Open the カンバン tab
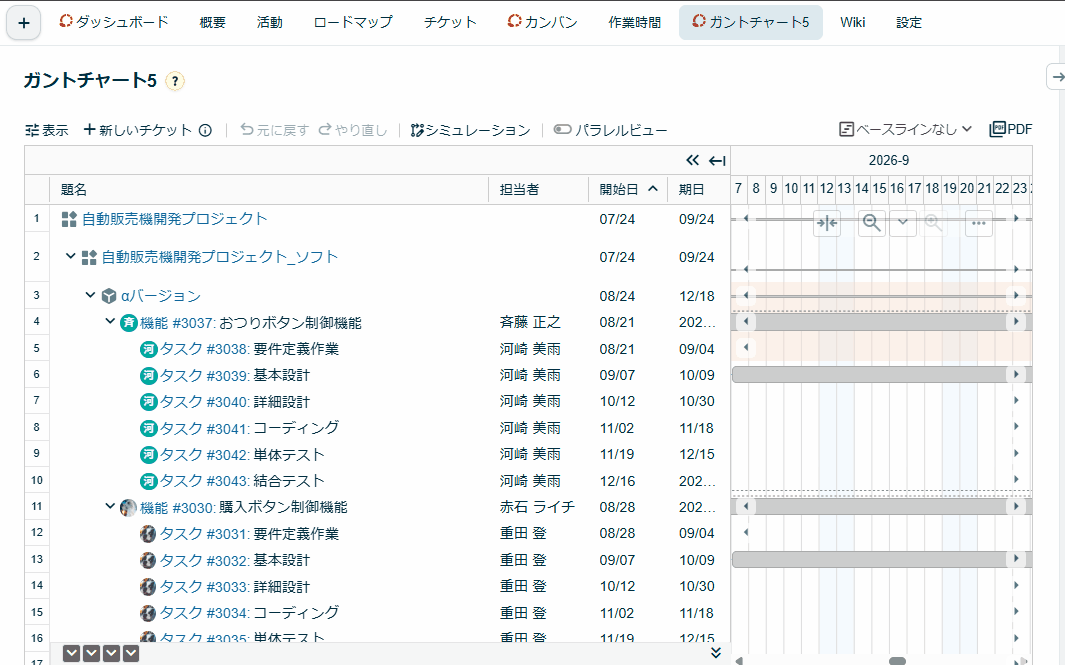Viewport: 1065px width, 665px height. (542, 22)
